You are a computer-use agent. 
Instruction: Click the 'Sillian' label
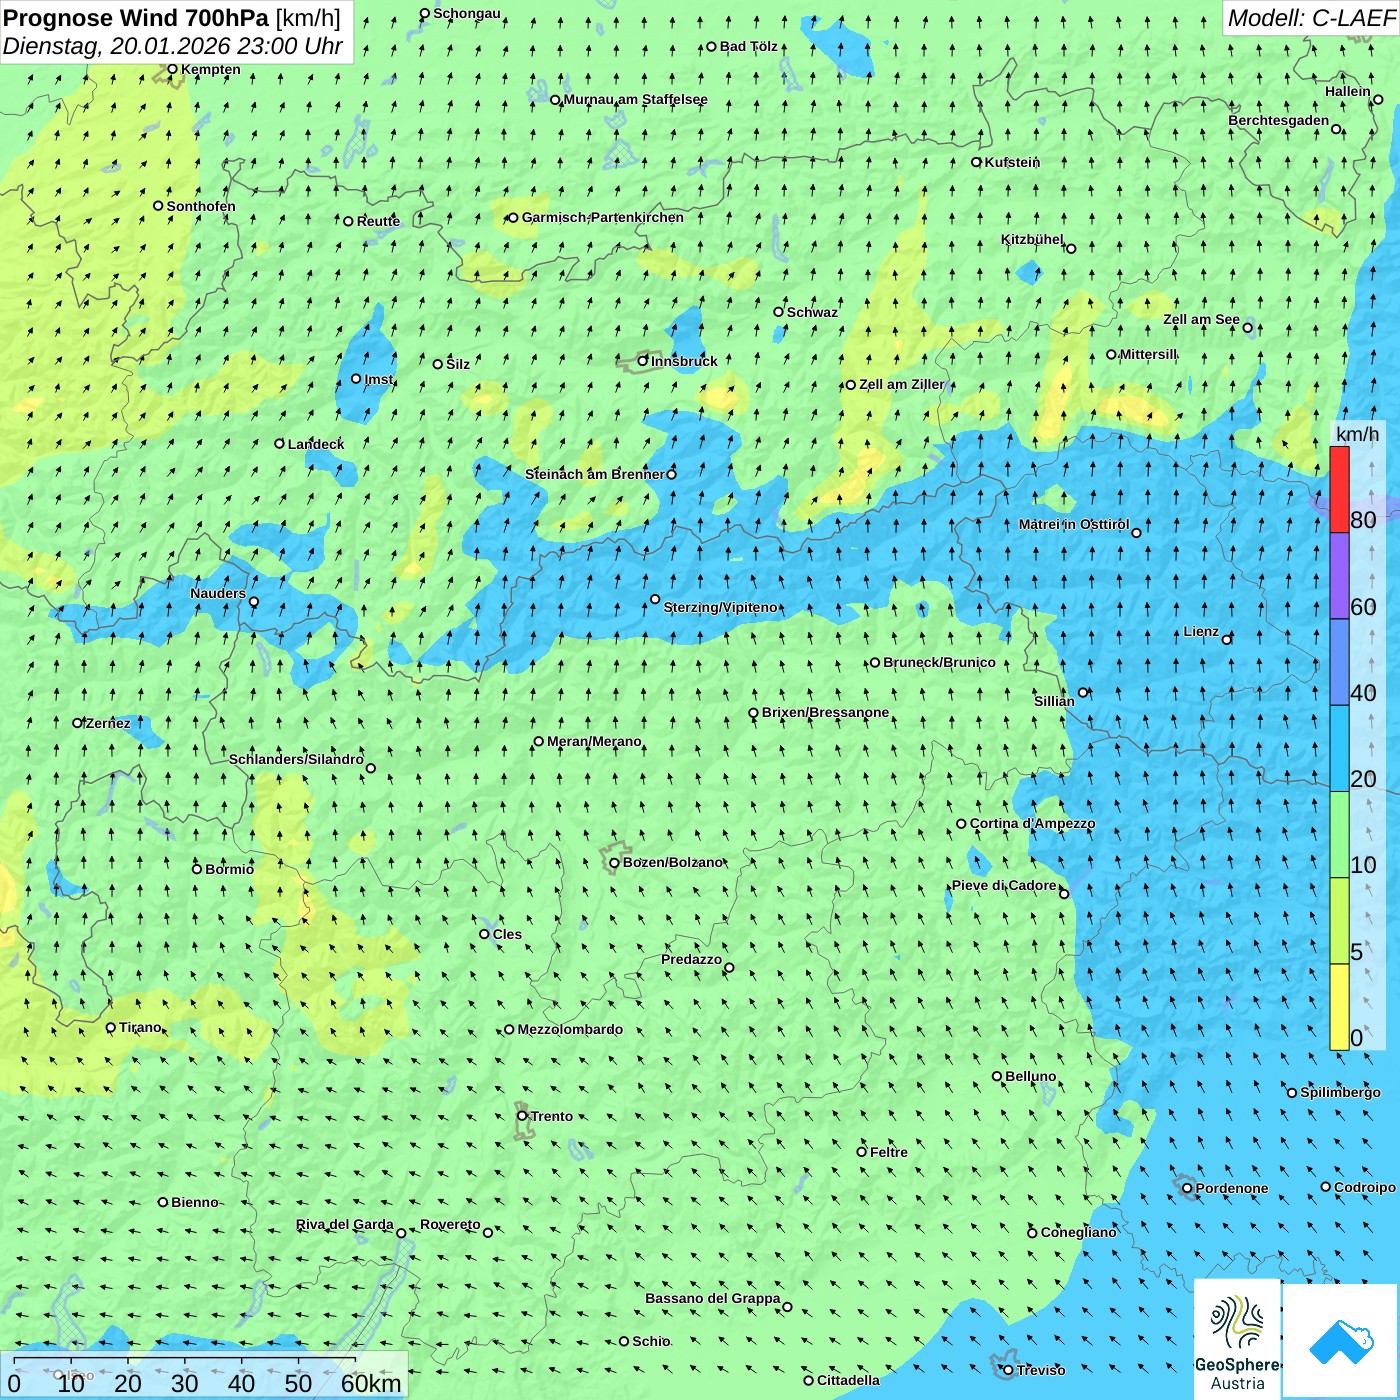pyautogui.click(x=1054, y=701)
